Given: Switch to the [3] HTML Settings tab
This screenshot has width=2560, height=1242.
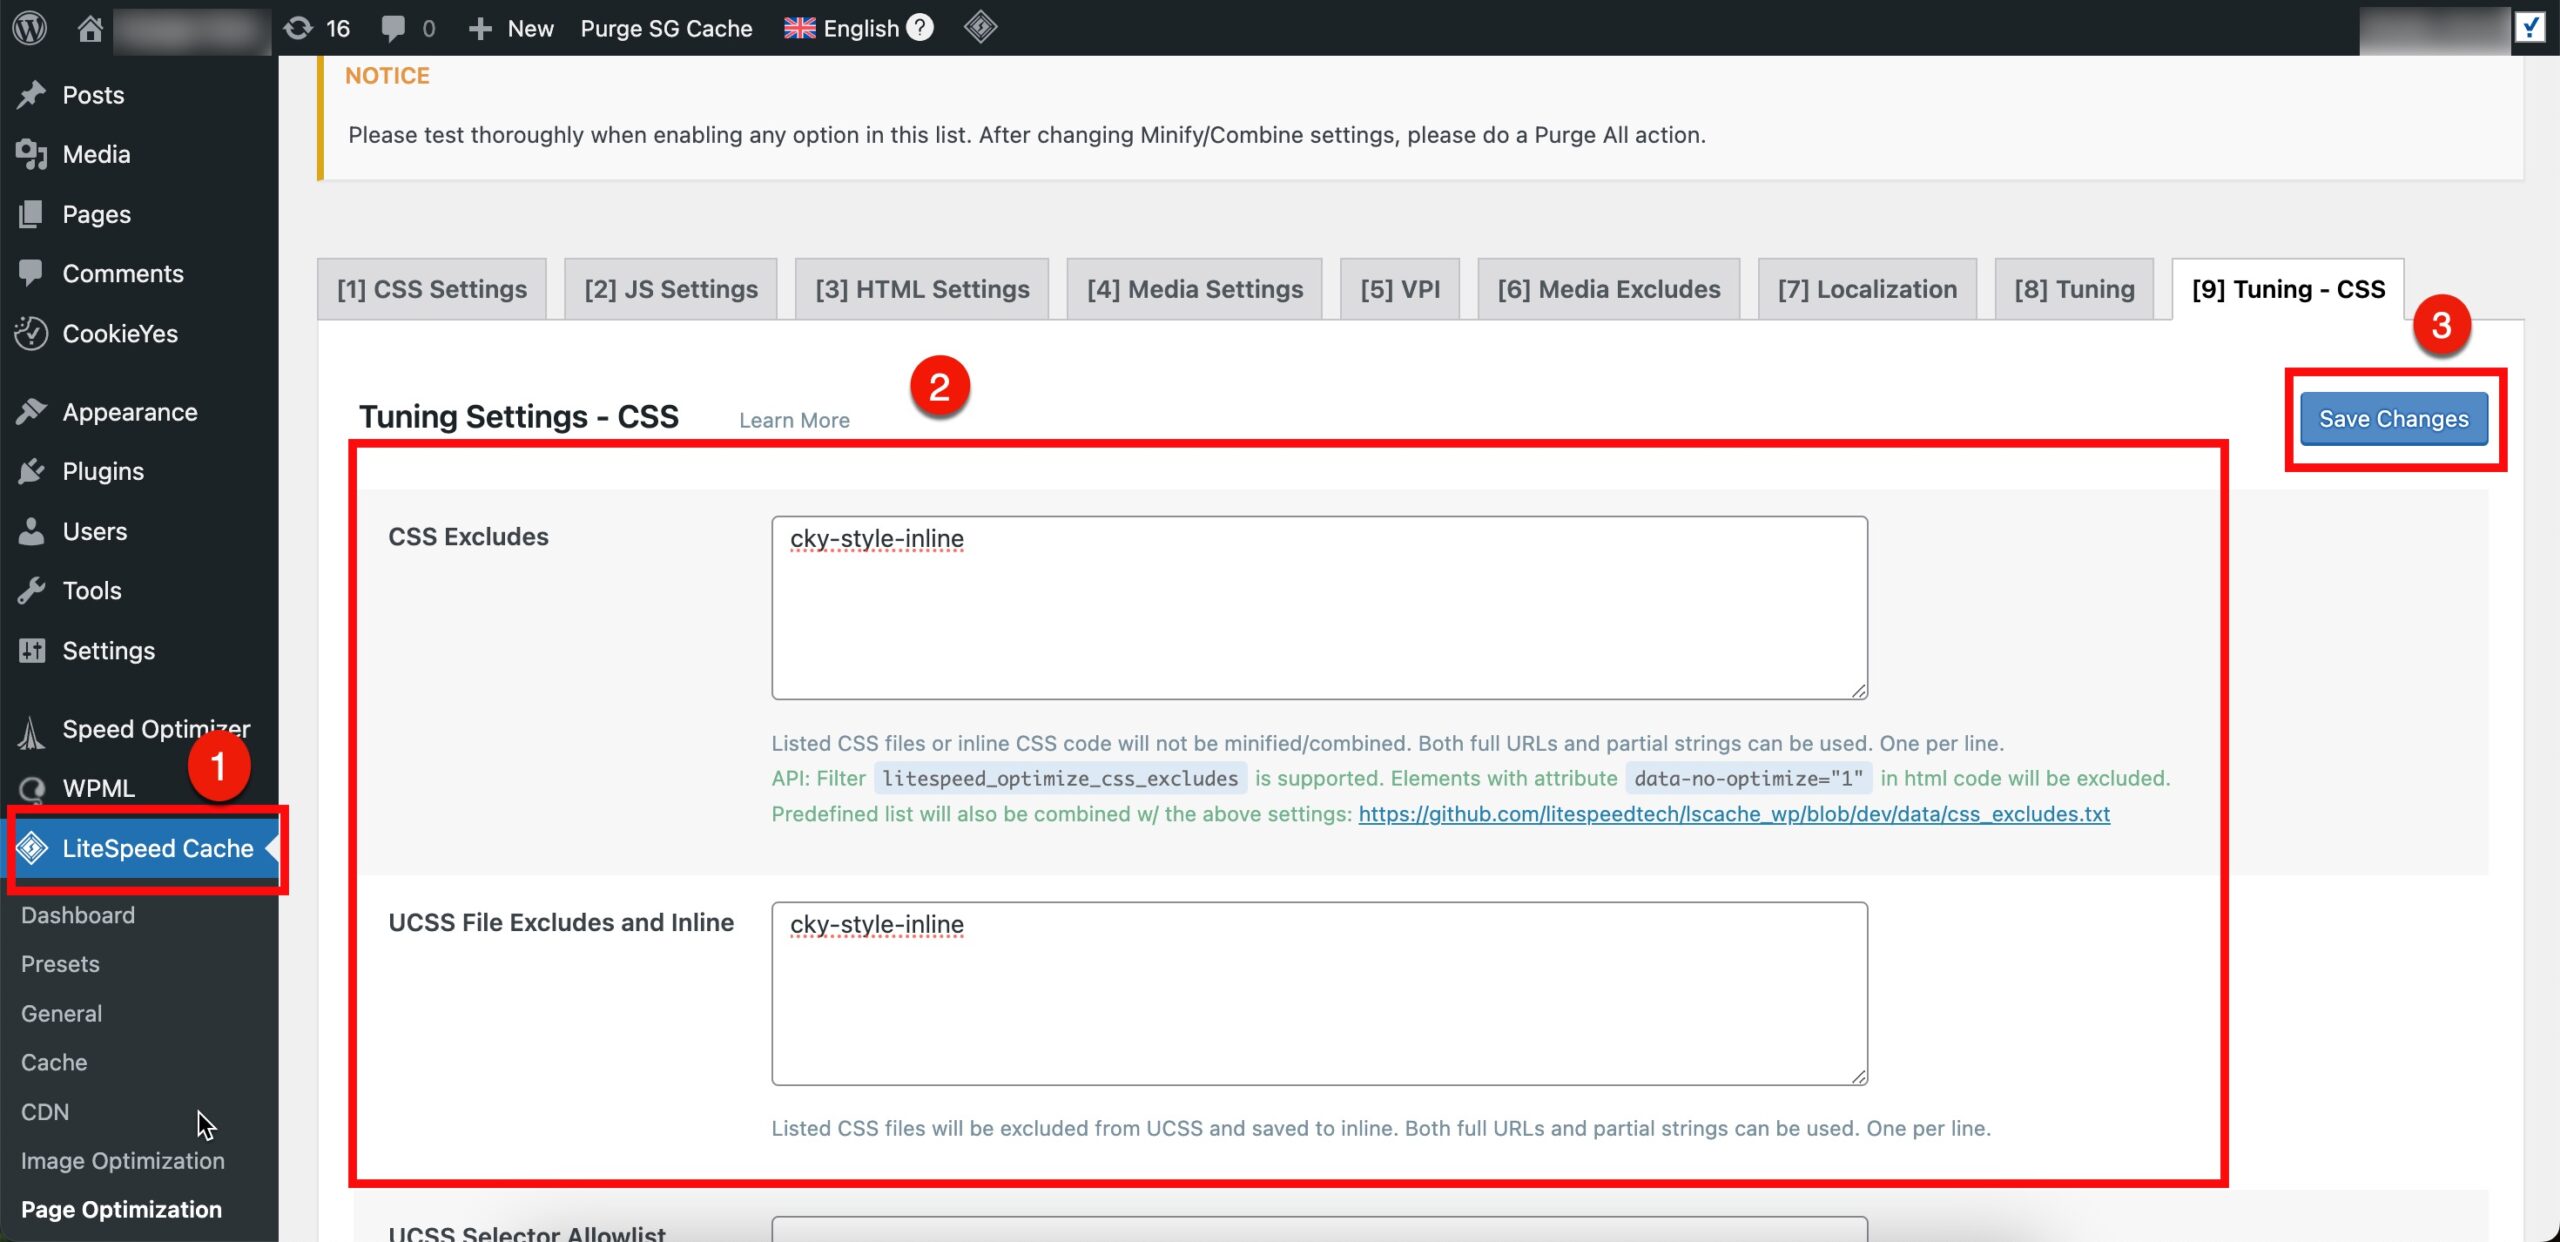Looking at the screenshot, I should click(x=922, y=289).
